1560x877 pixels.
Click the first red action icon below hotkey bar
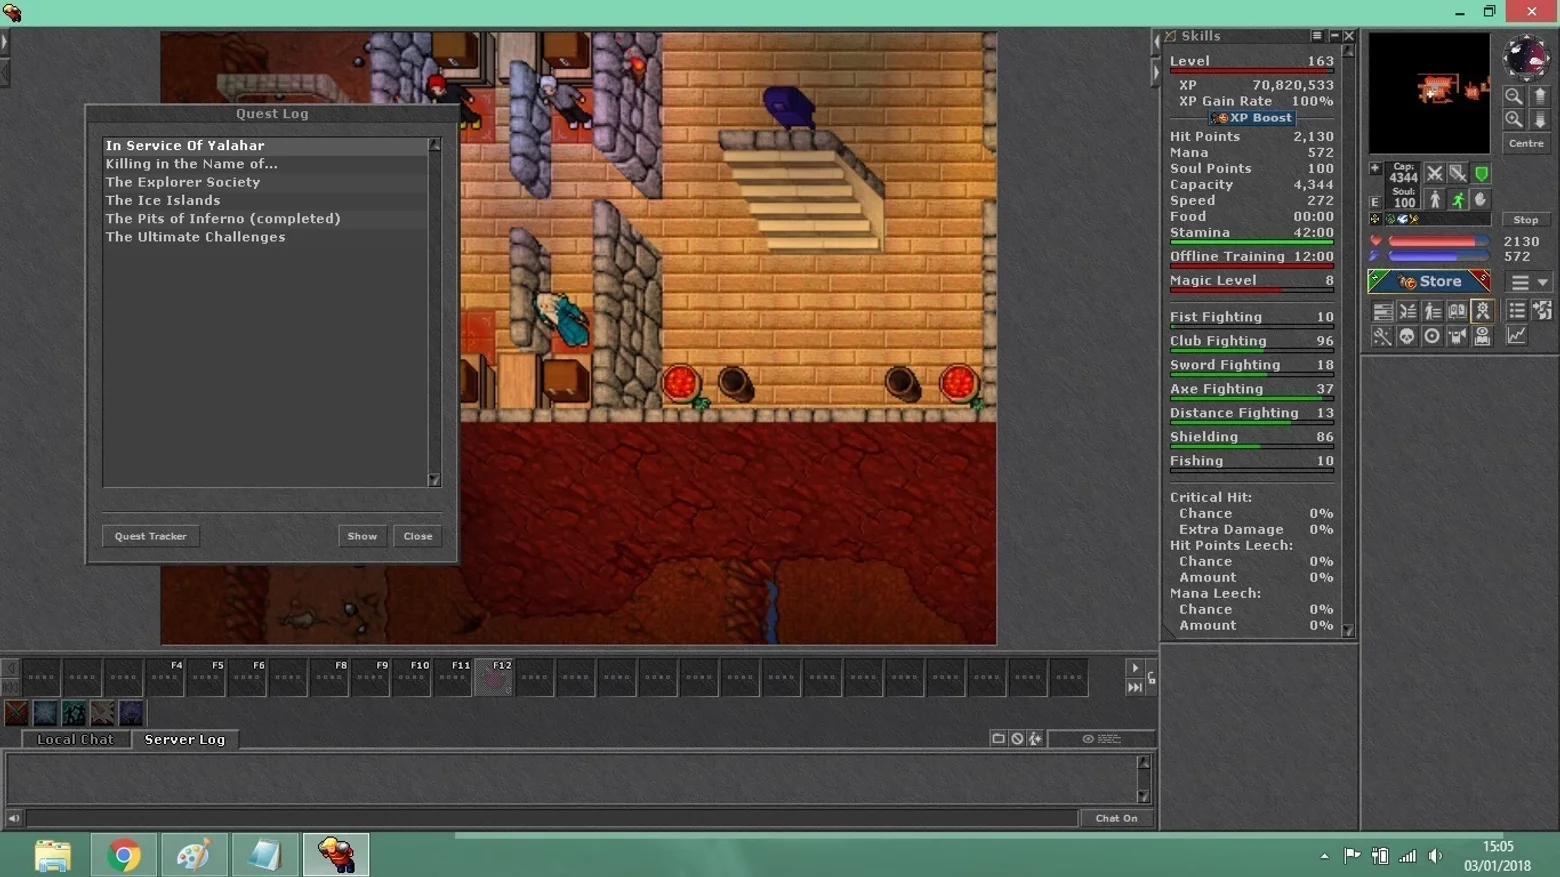pyautogui.click(x=16, y=713)
